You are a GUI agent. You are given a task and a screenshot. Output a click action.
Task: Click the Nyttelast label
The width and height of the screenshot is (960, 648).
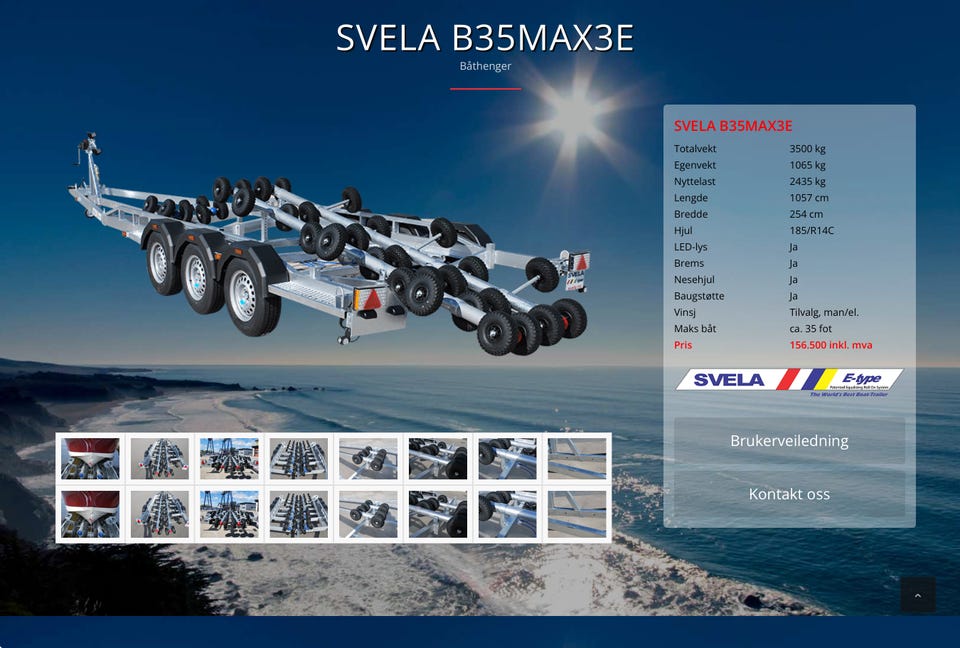click(x=694, y=181)
